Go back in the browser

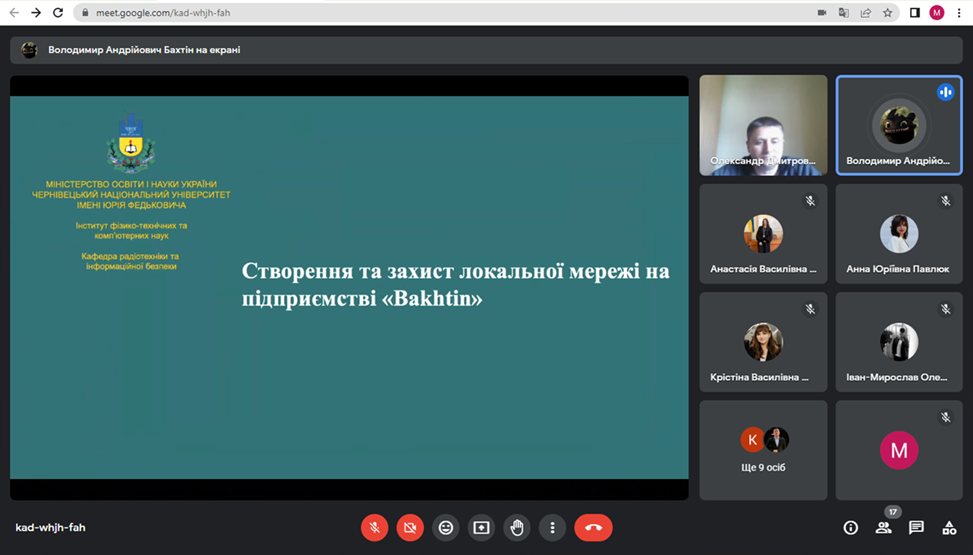click(14, 12)
